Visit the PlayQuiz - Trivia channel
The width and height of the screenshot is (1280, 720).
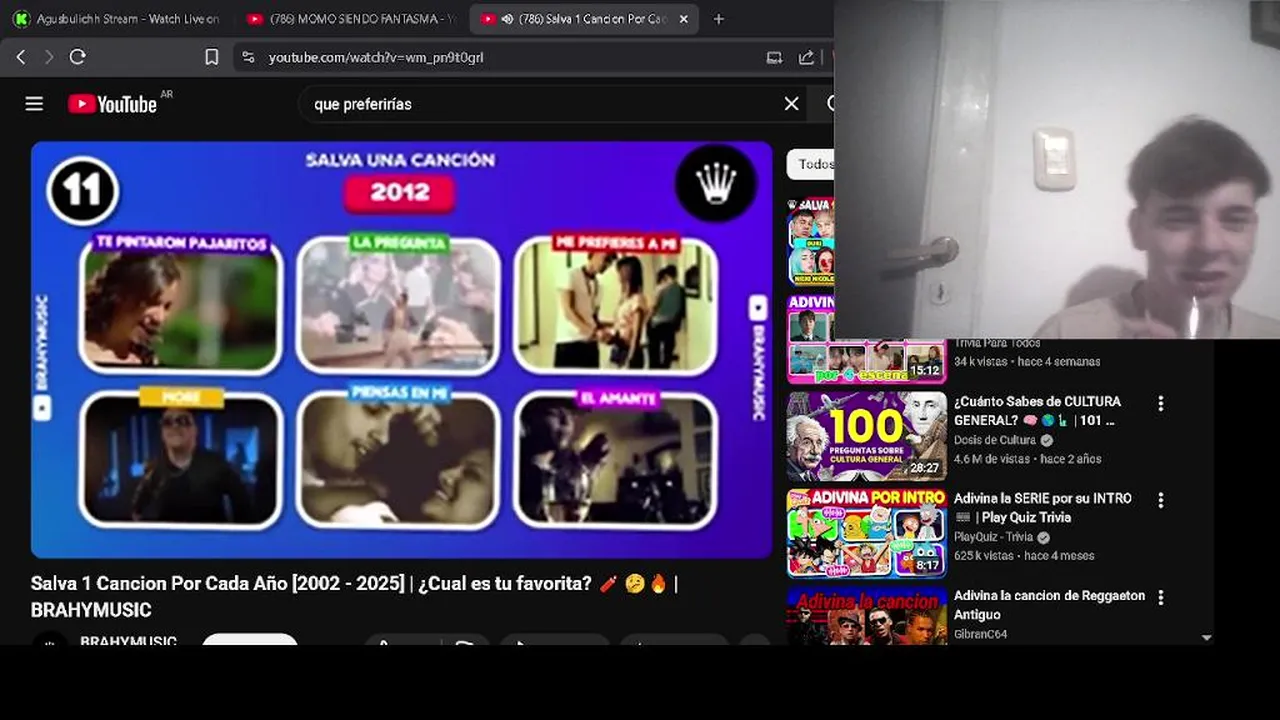[x=993, y=537]
